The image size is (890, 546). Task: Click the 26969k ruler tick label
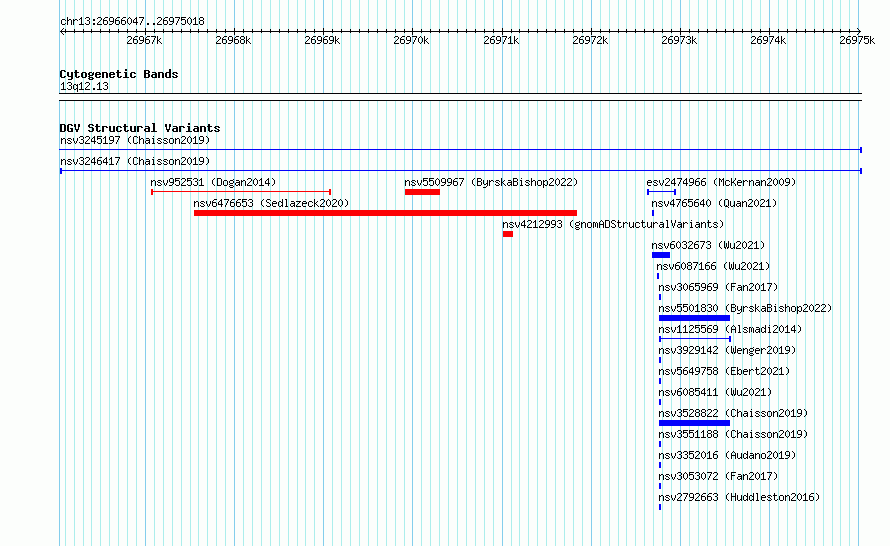pyautogui.click(x=322, y=40)
